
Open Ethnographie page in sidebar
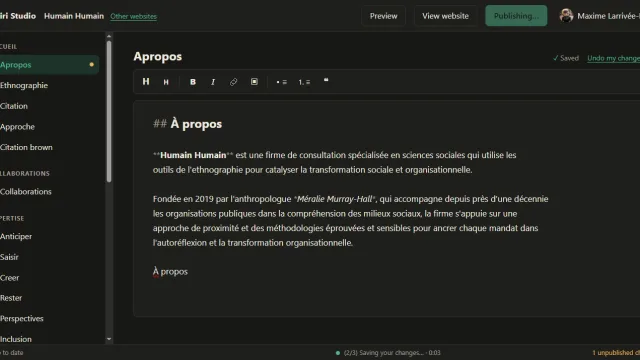[x=24, y=85]
